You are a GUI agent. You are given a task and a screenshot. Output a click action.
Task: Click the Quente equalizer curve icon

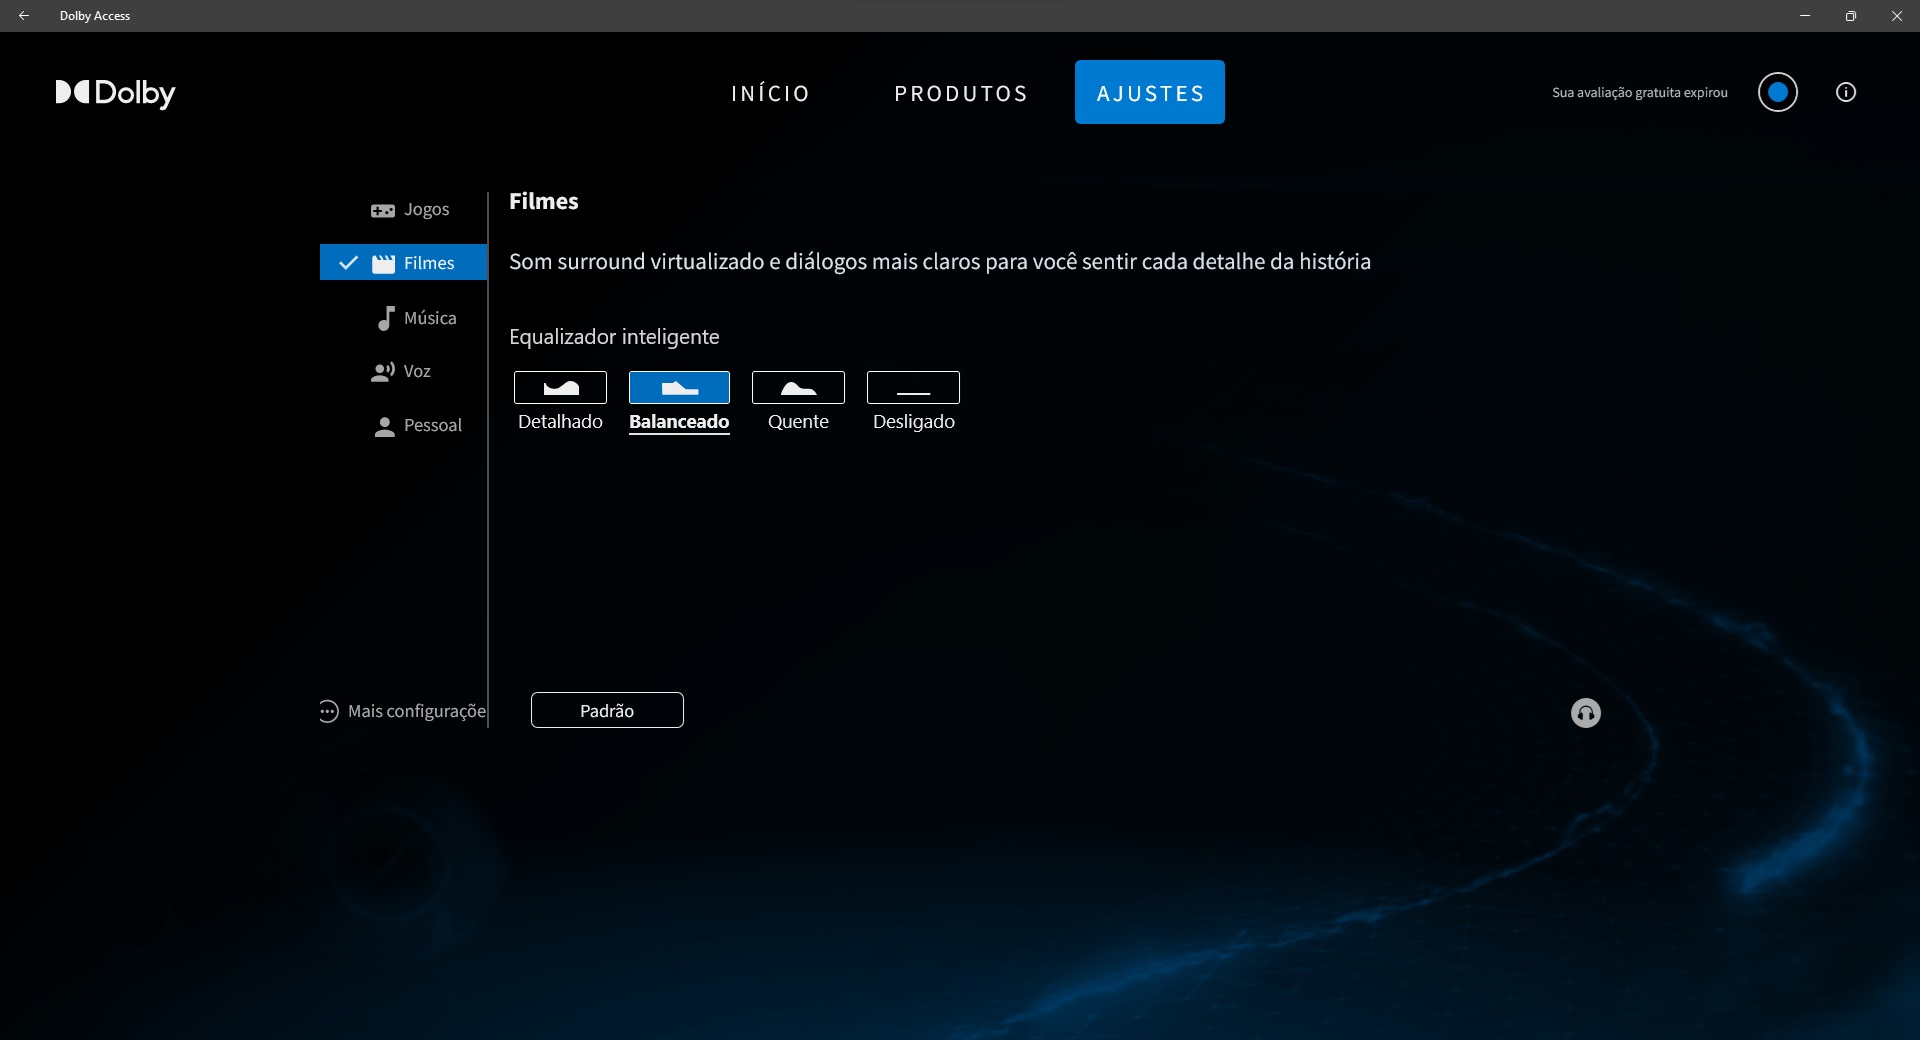798,387
